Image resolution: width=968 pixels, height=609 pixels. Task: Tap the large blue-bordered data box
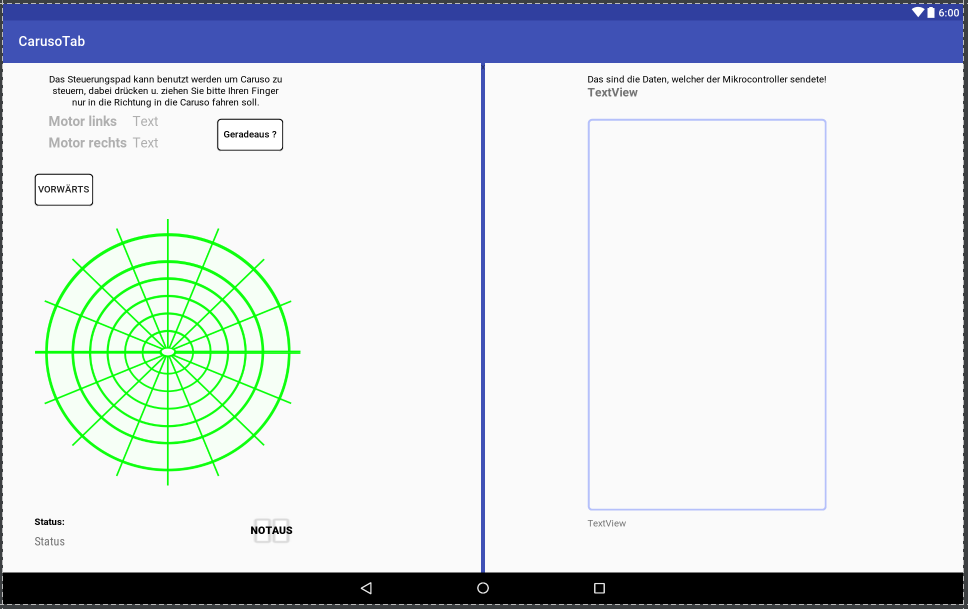(707, 315)
